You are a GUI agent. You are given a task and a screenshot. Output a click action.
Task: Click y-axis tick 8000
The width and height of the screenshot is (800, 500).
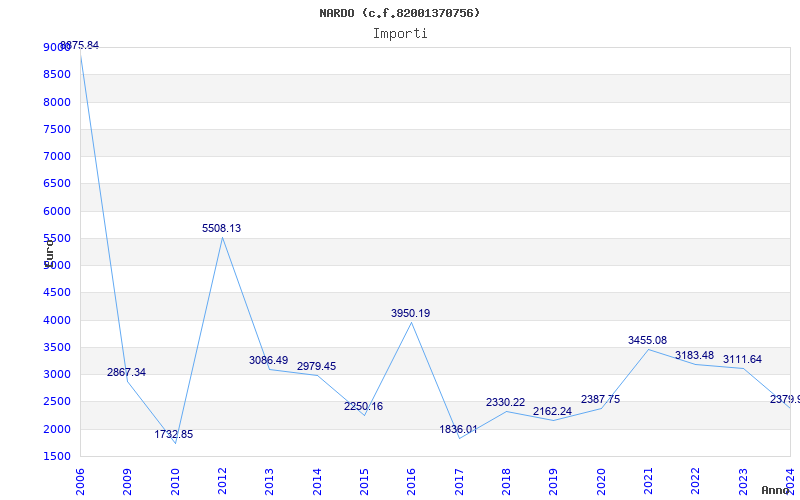pyautogui.click(x=57, y=102)
